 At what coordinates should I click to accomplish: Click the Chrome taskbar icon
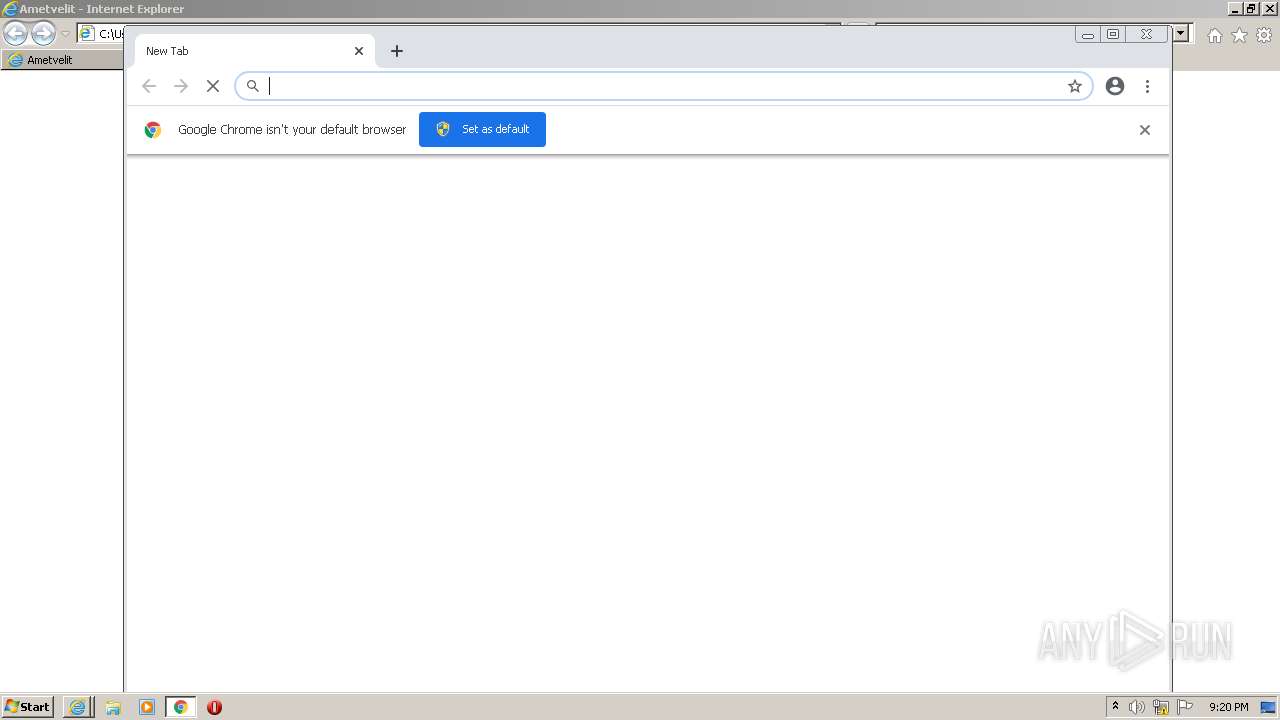point(181,707)
